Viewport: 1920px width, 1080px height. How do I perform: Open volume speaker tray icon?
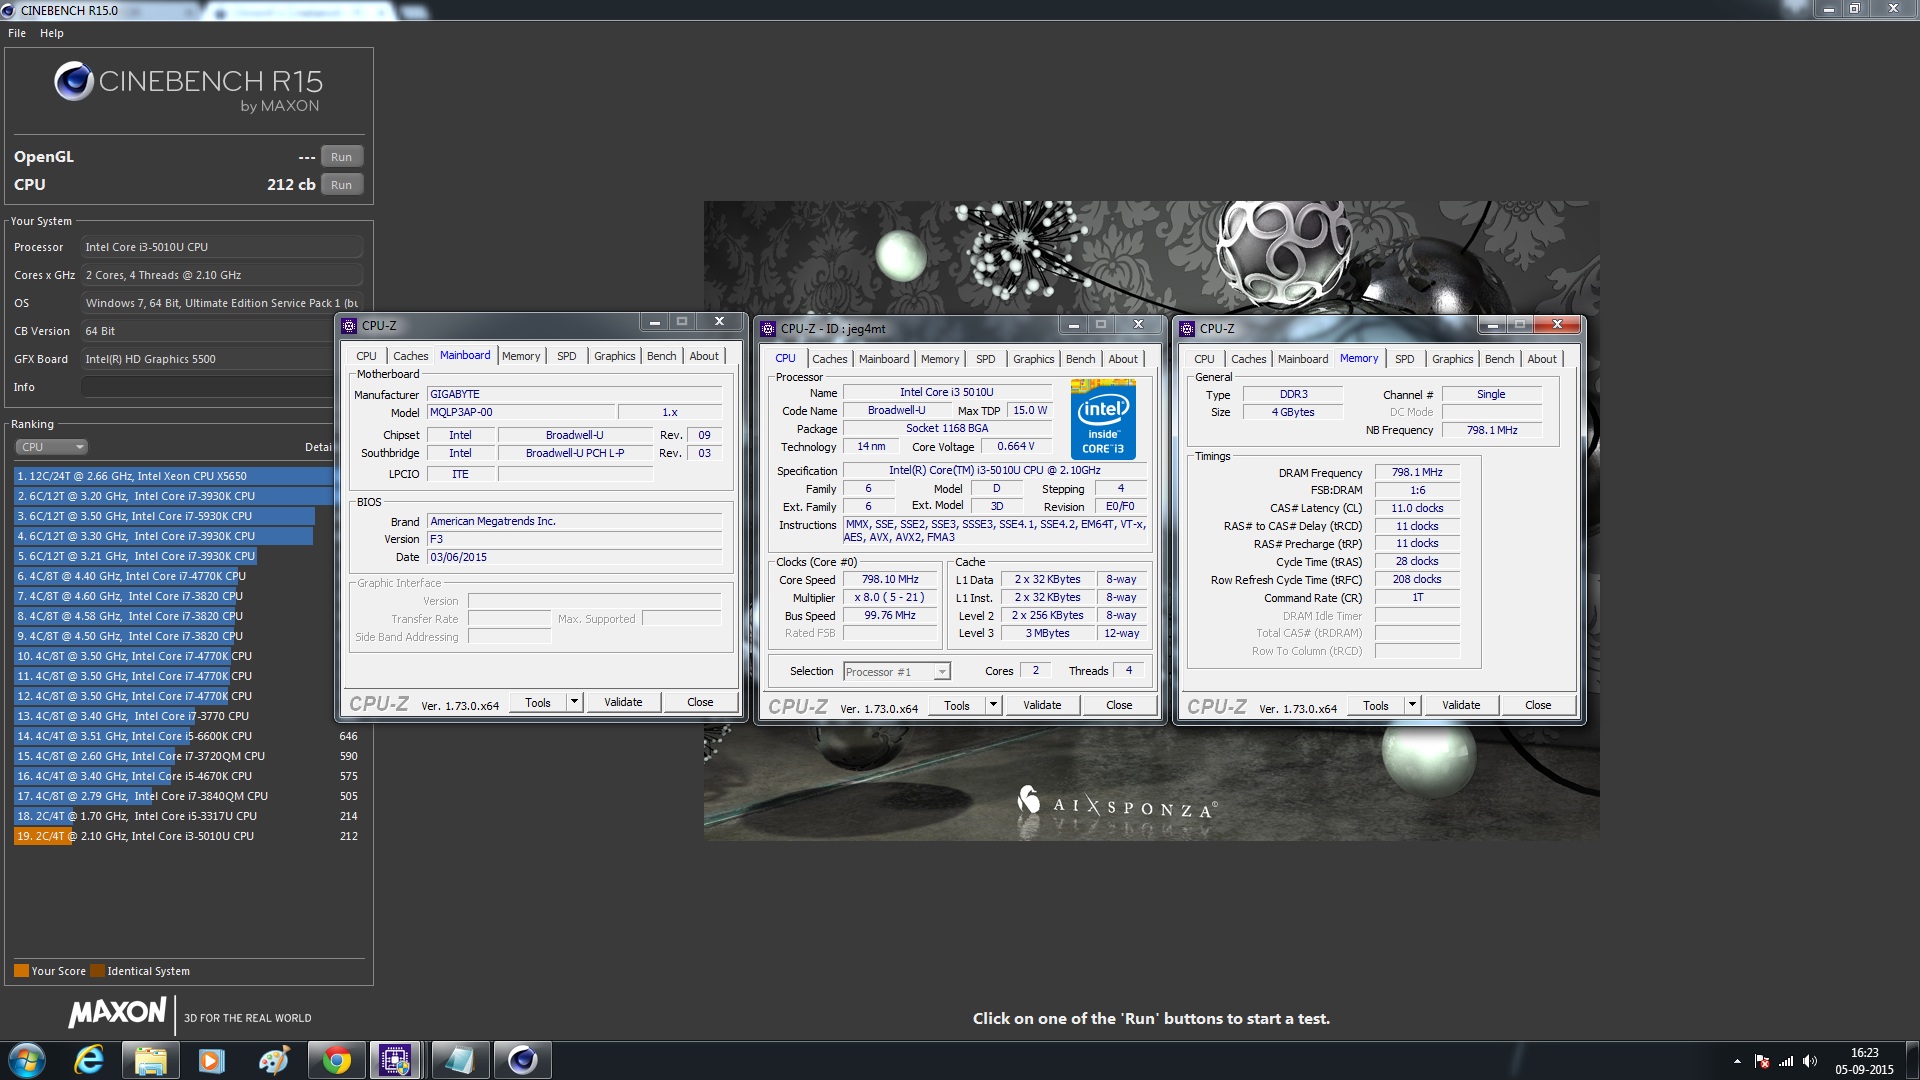[1809, 1061]
